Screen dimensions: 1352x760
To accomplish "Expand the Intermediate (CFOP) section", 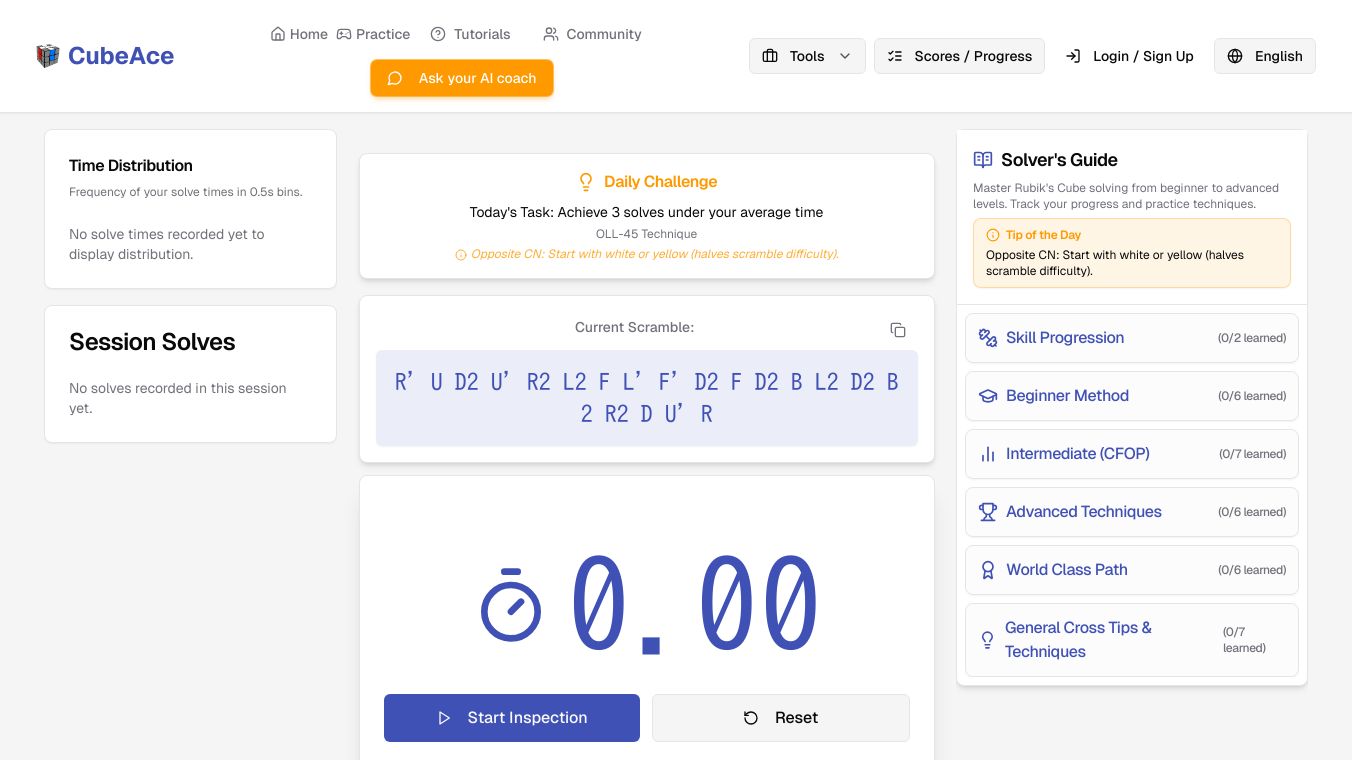I will (1131, 454).
